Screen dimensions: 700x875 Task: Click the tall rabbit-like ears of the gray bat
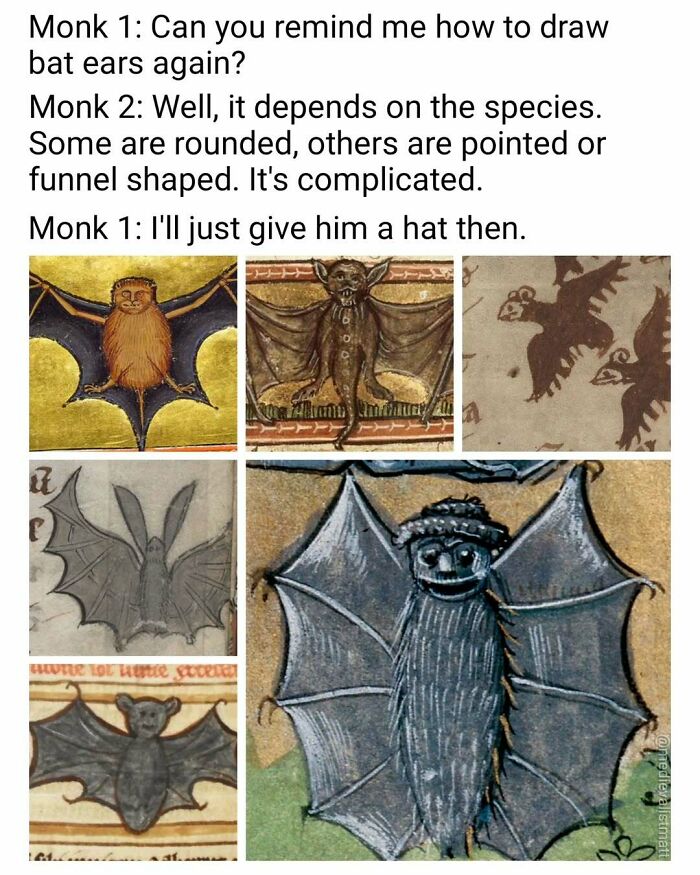pos(154,511)
